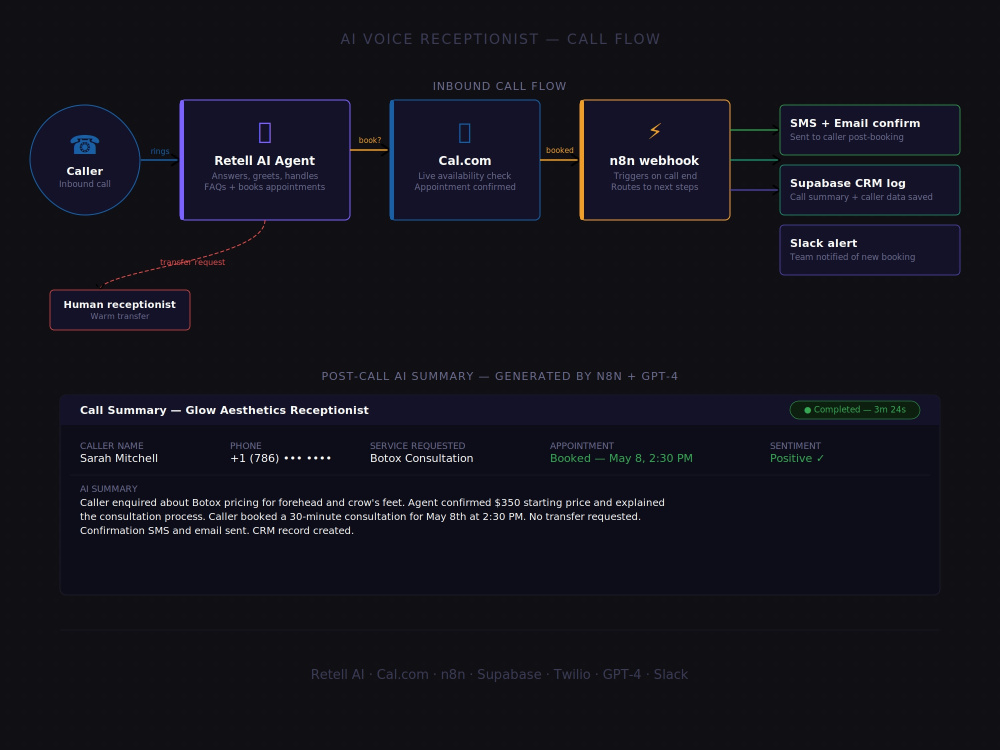
Task: Click the 'book?' connector label
Action: pos(370,140)
